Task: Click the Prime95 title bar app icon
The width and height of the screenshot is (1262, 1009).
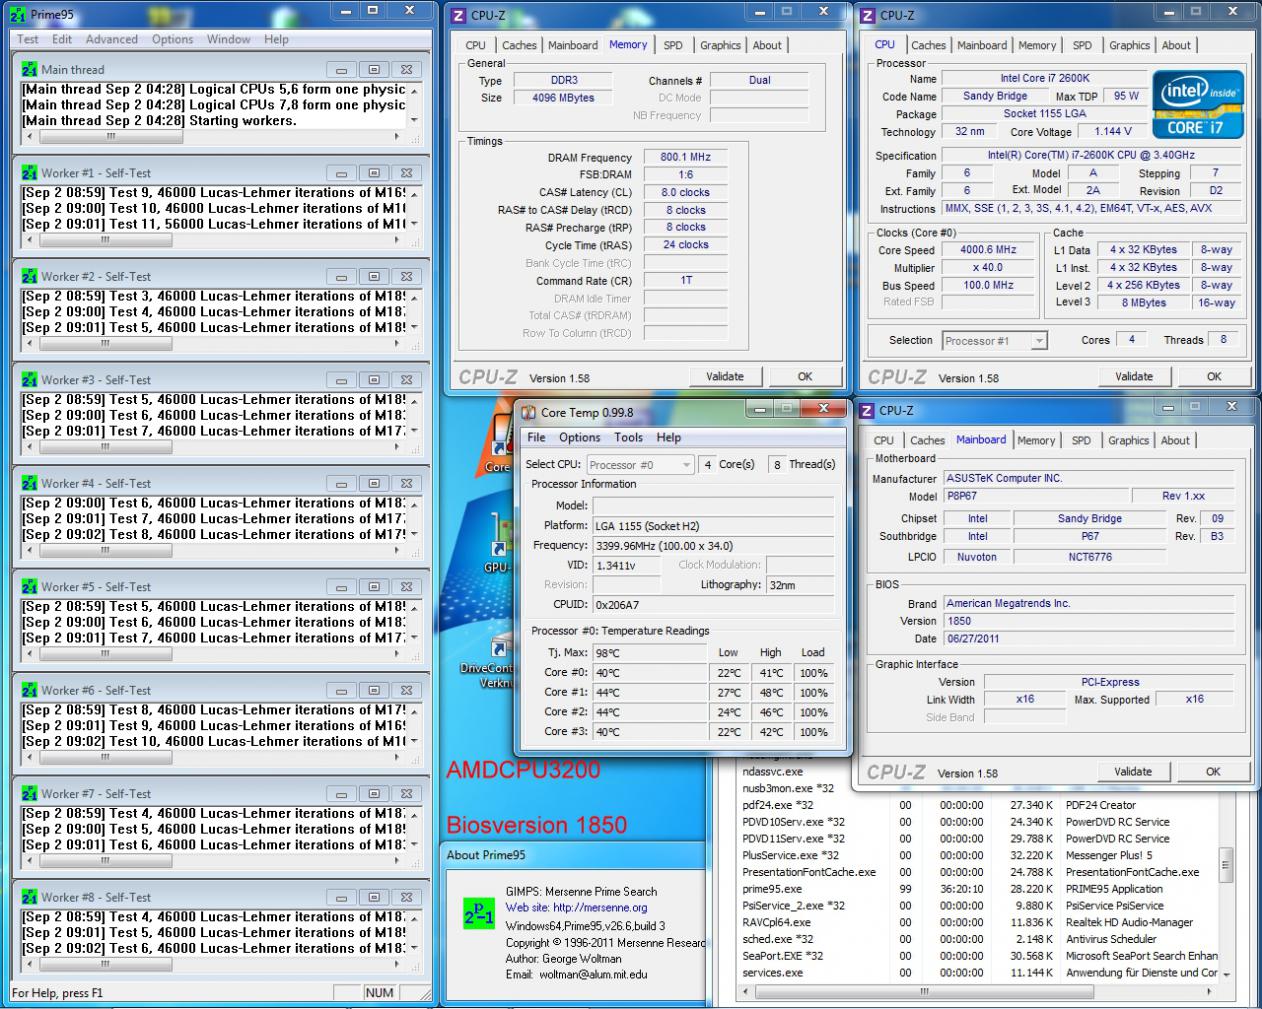Action: (17, 15)
